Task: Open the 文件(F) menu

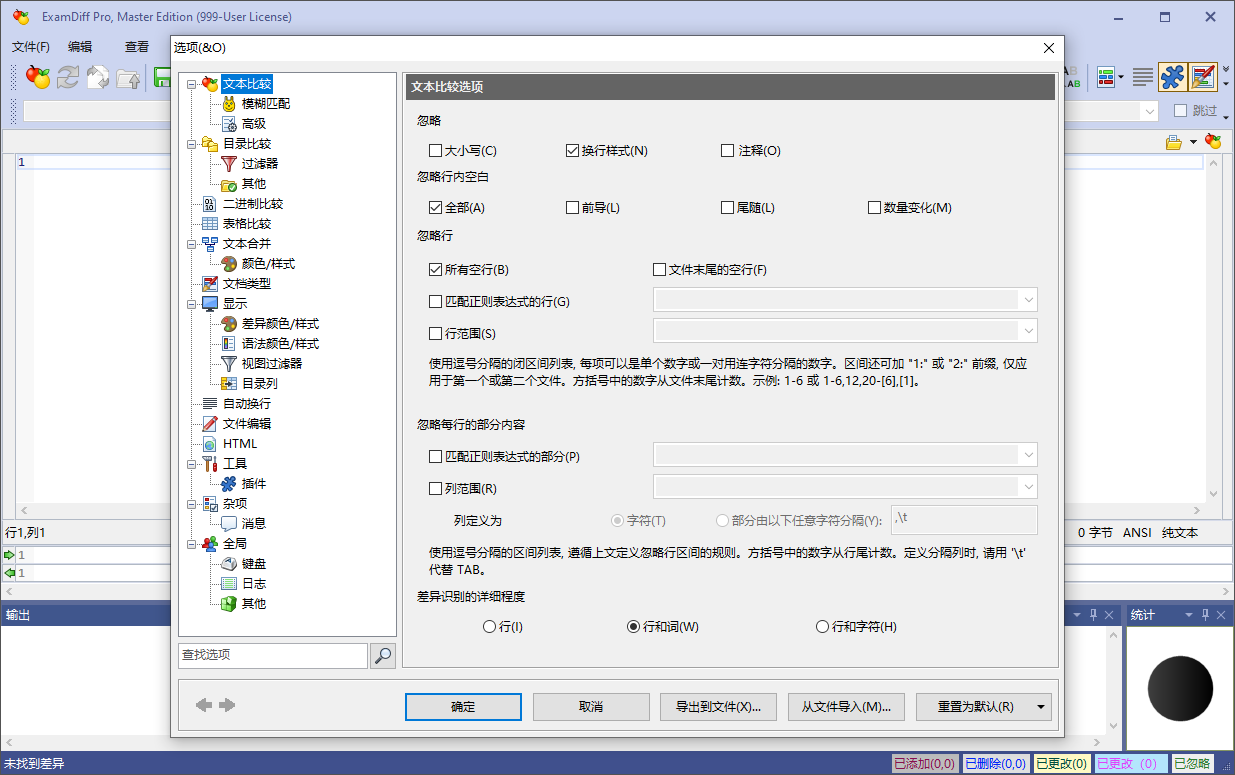Action: [31, 47]
